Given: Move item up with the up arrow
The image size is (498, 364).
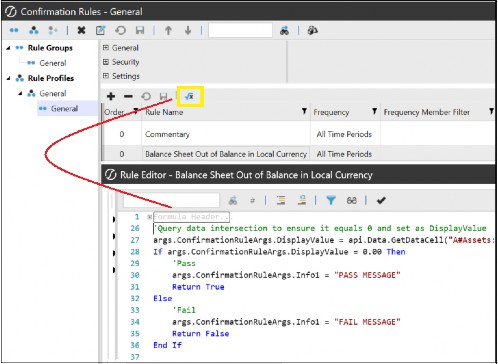Looking at the screenshot, I should tap(168, 31).
